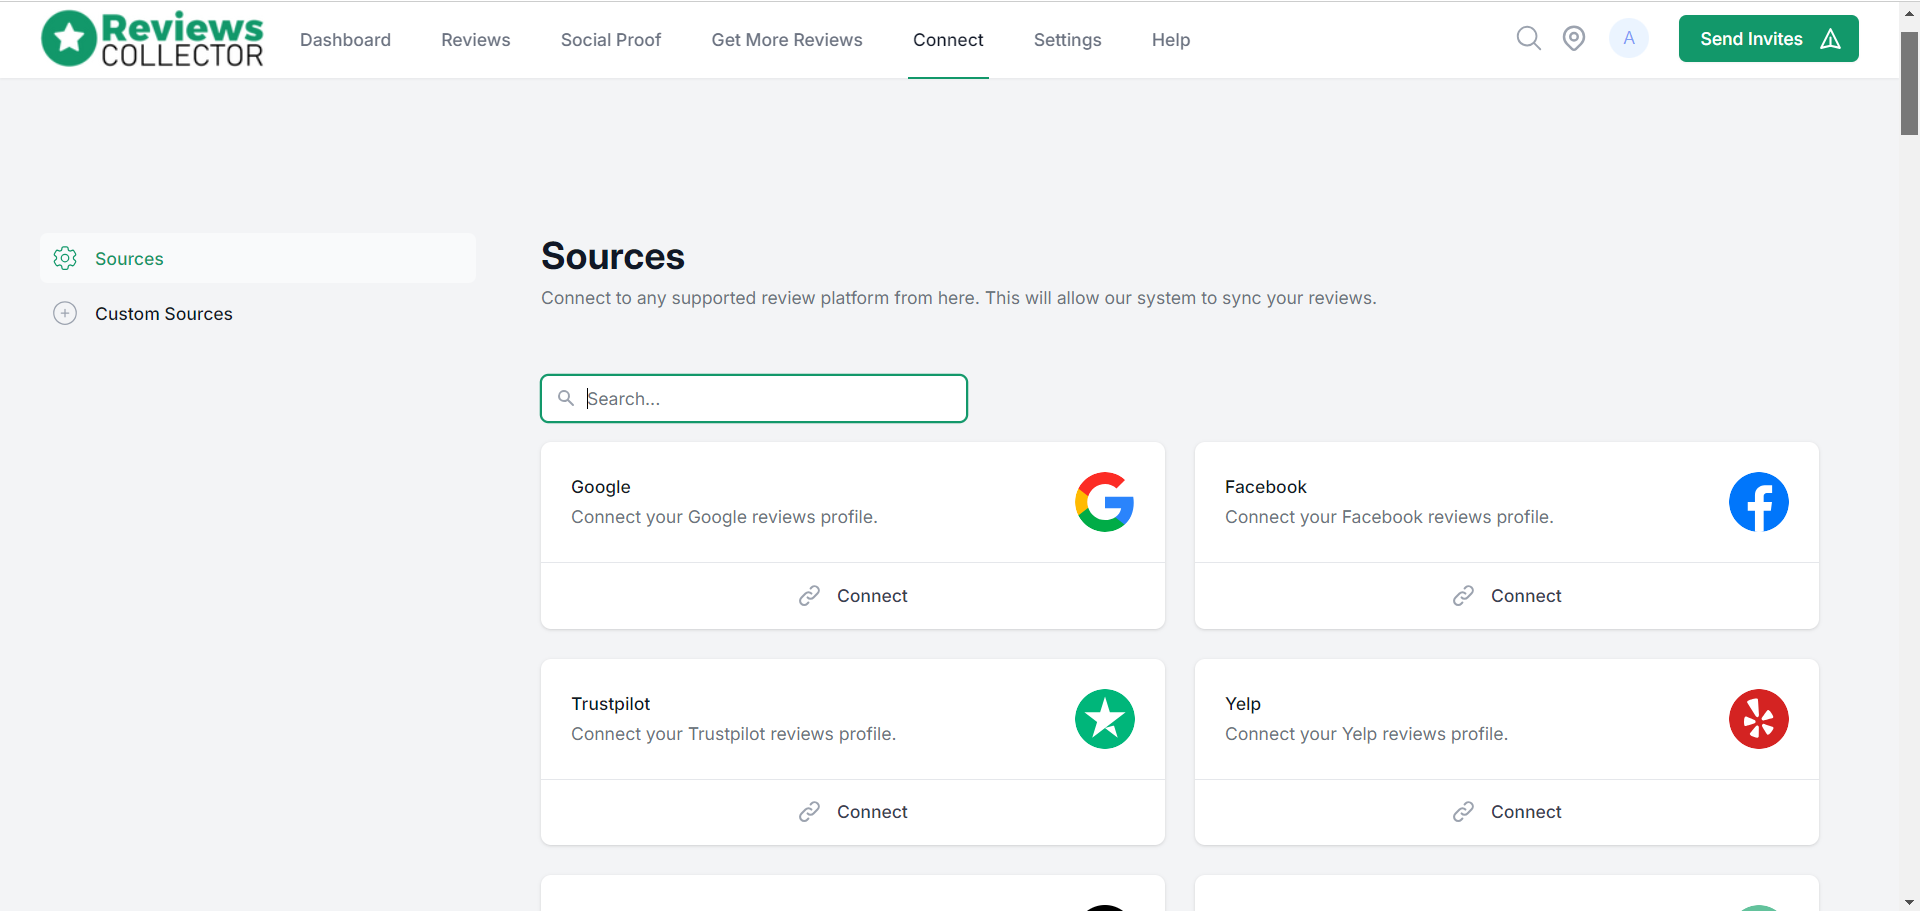Image resolution: width=1920 pixels, height=911 pixels.
Task: Click 'Connect your Trustpilot reviews profile.' text
Action: pos(733,734)
